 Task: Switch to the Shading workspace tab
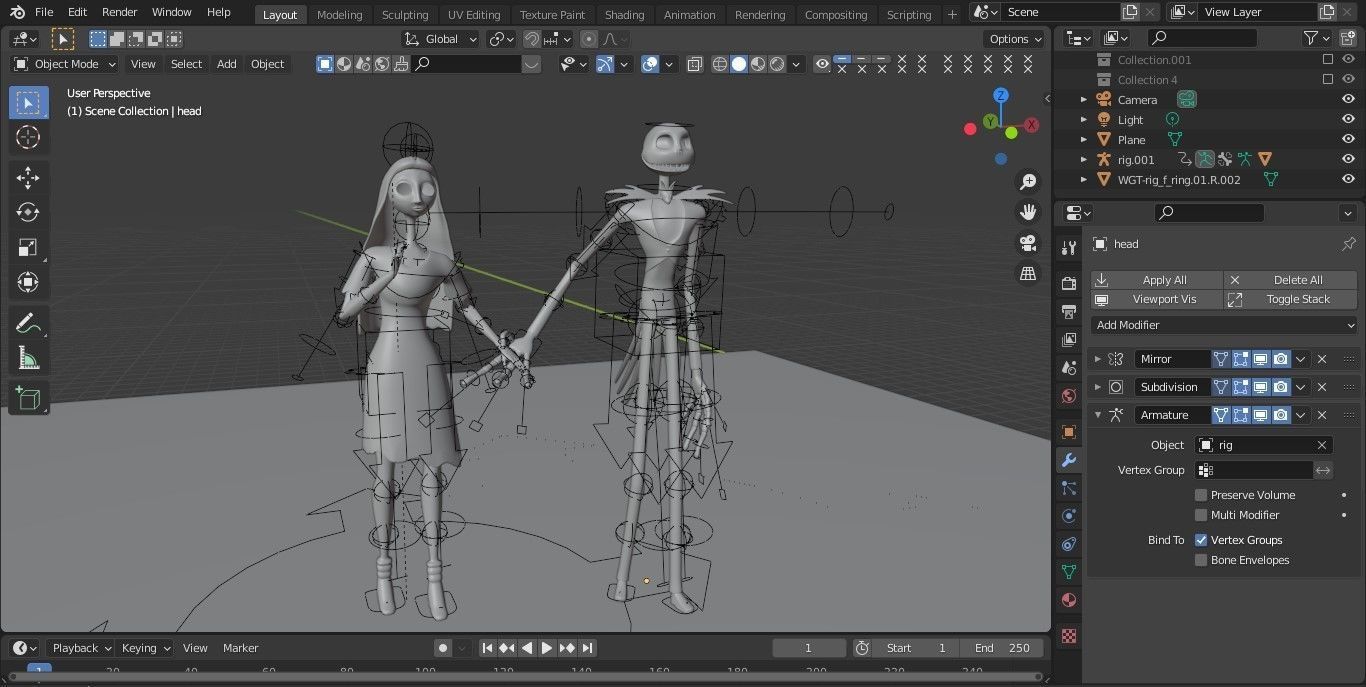(x=624, y=15)
